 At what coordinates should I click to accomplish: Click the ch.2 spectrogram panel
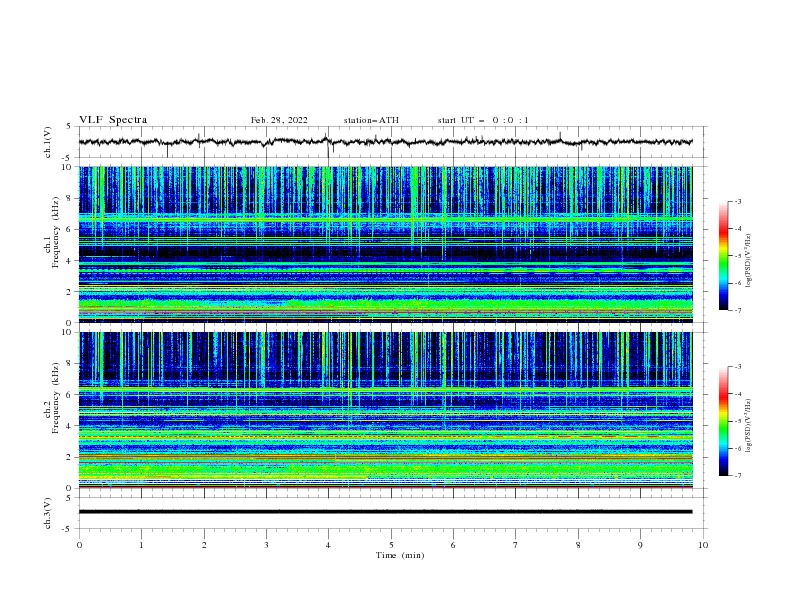[385, 410]
